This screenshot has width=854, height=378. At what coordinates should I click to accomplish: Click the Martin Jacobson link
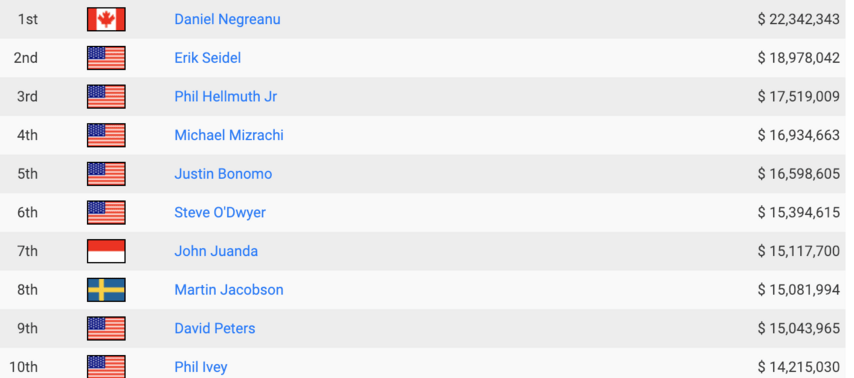(x=229, y=290)
